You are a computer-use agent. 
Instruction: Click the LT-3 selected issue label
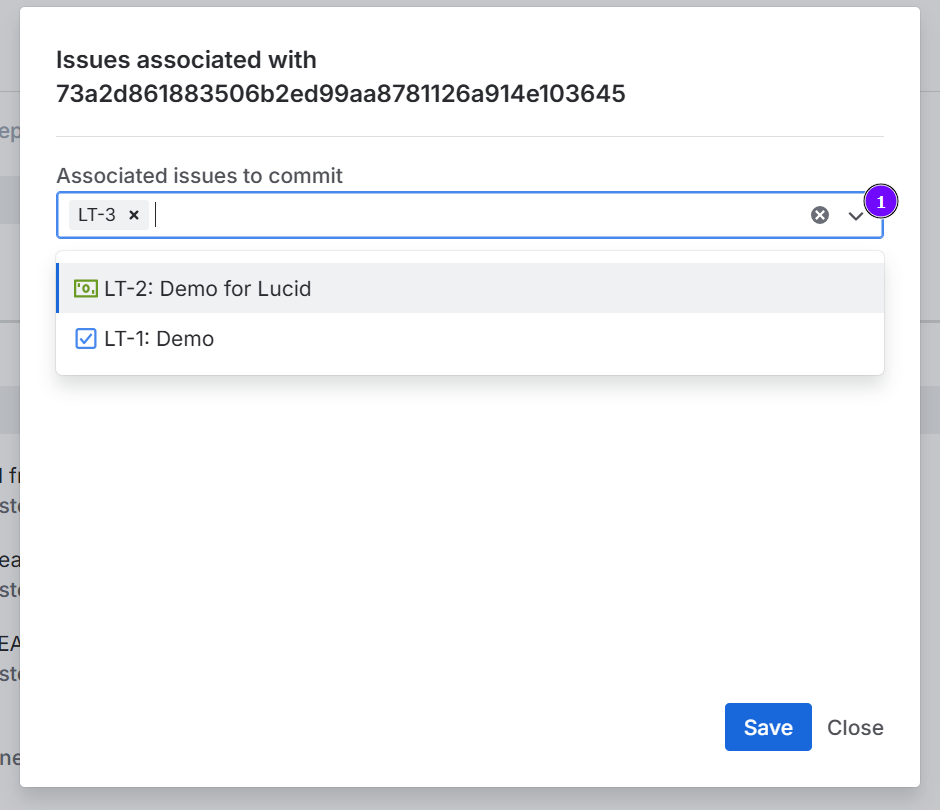[x=97, y=215]
